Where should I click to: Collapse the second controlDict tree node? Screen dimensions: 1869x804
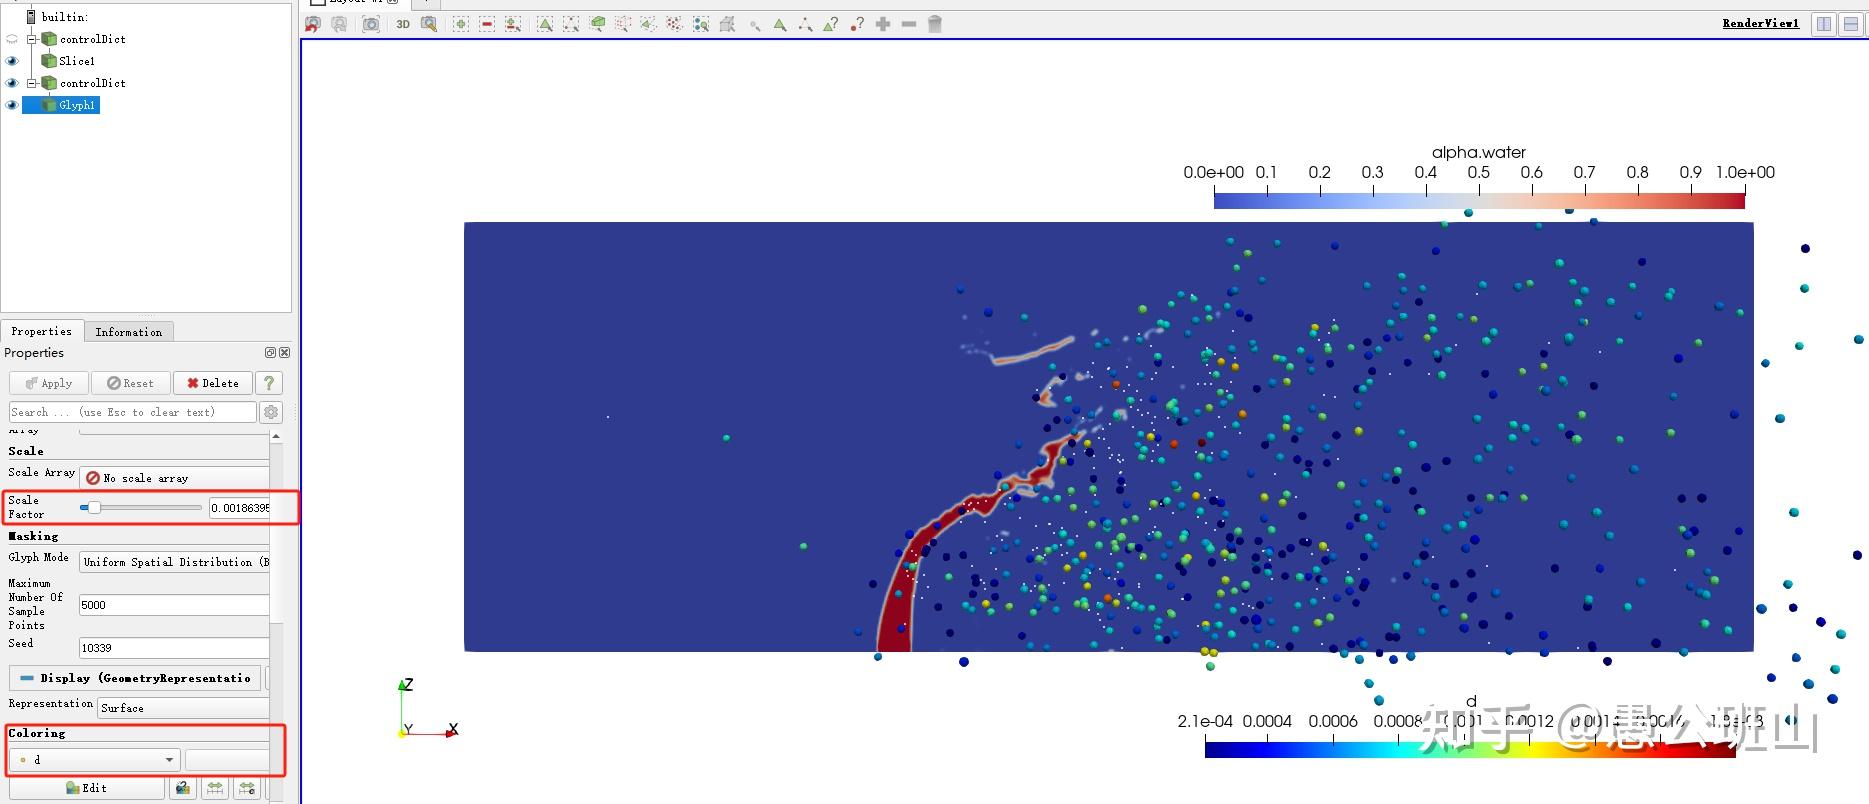click(x=32, y=83)
